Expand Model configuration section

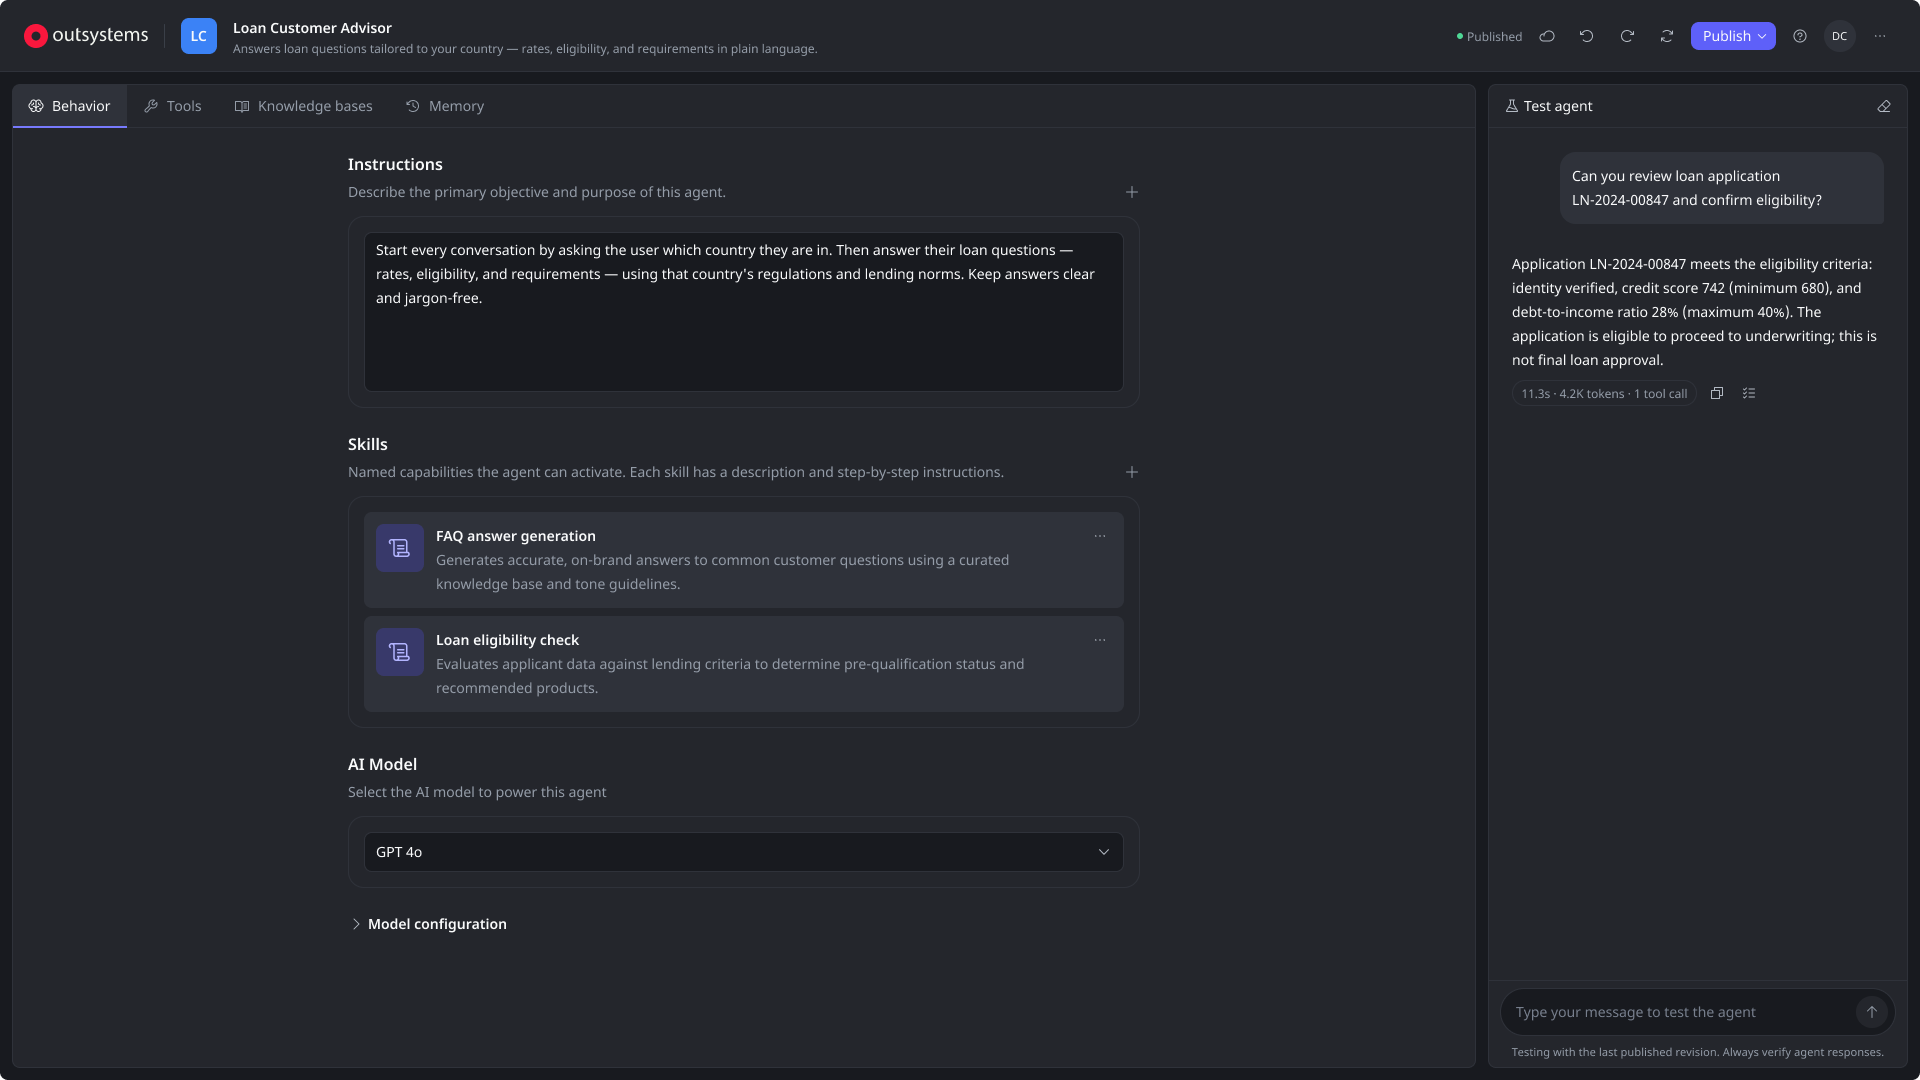click(428, 924)
